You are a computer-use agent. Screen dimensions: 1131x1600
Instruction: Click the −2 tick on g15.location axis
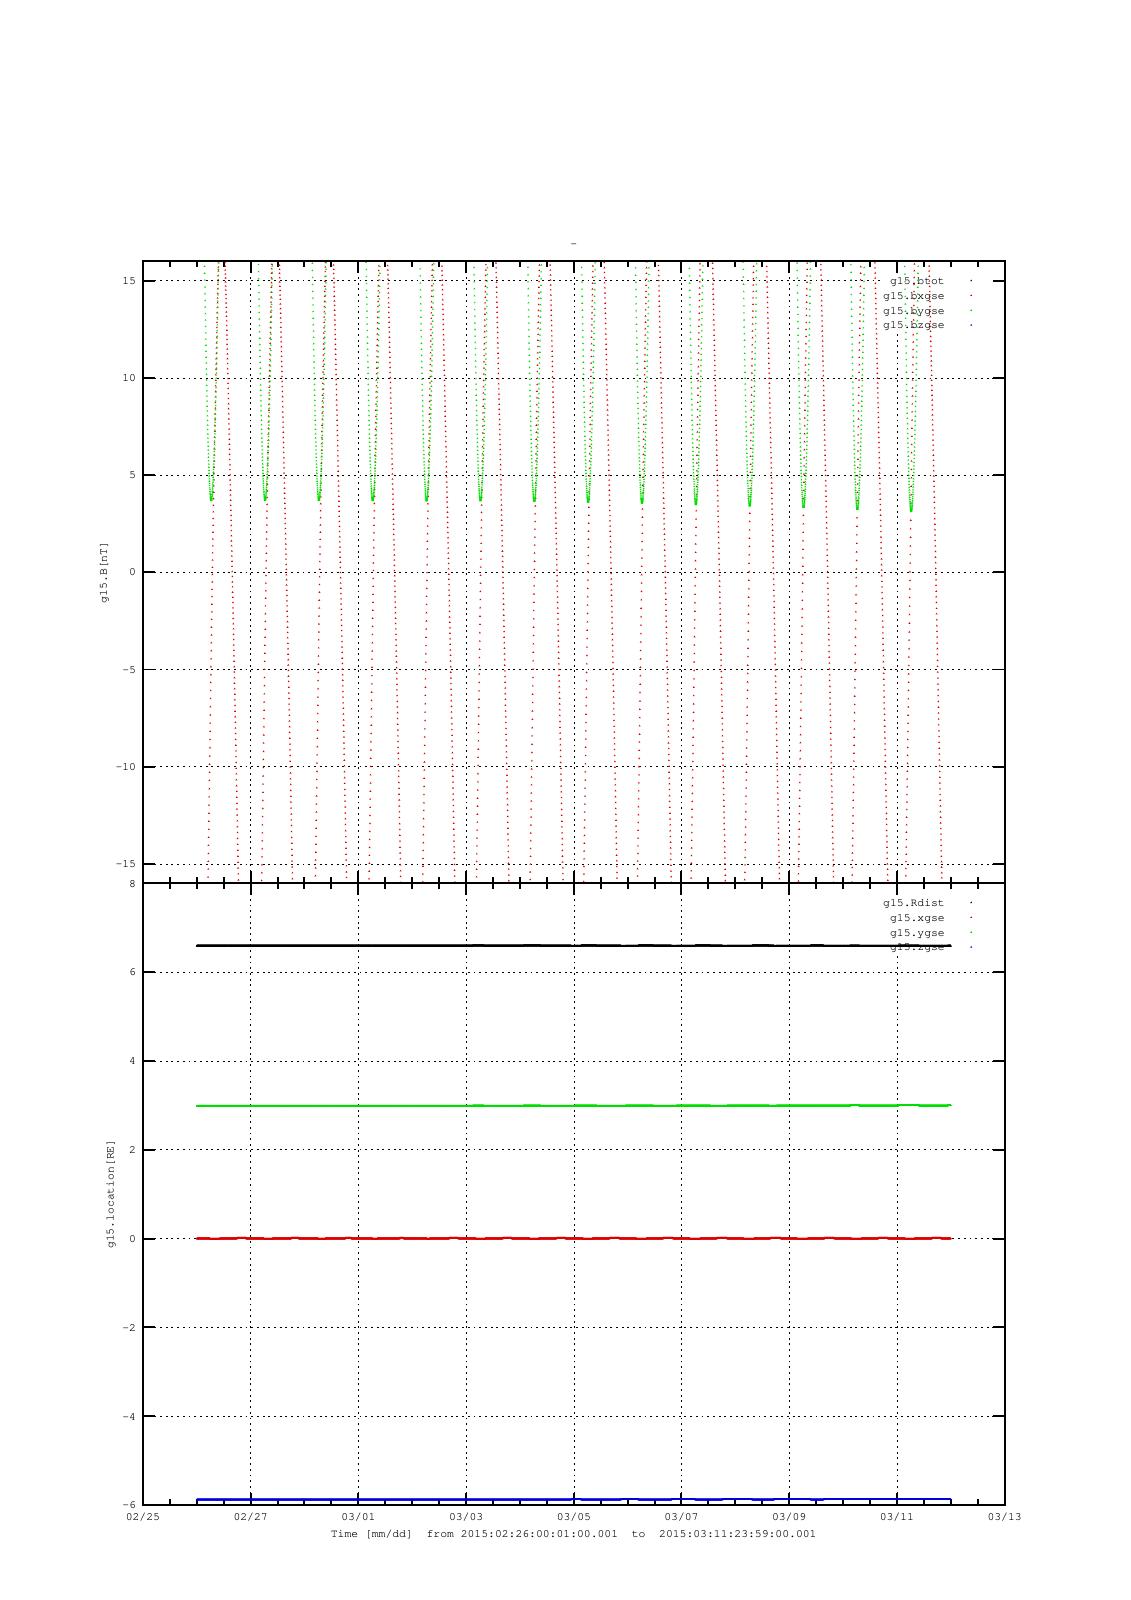(129, 1328)
